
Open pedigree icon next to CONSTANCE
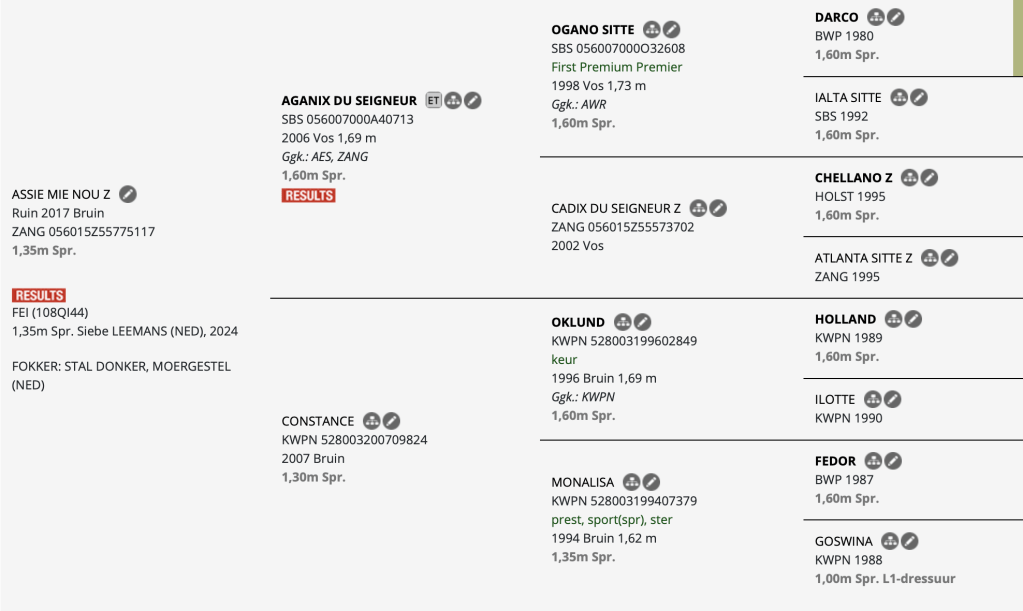pos(372,421)
